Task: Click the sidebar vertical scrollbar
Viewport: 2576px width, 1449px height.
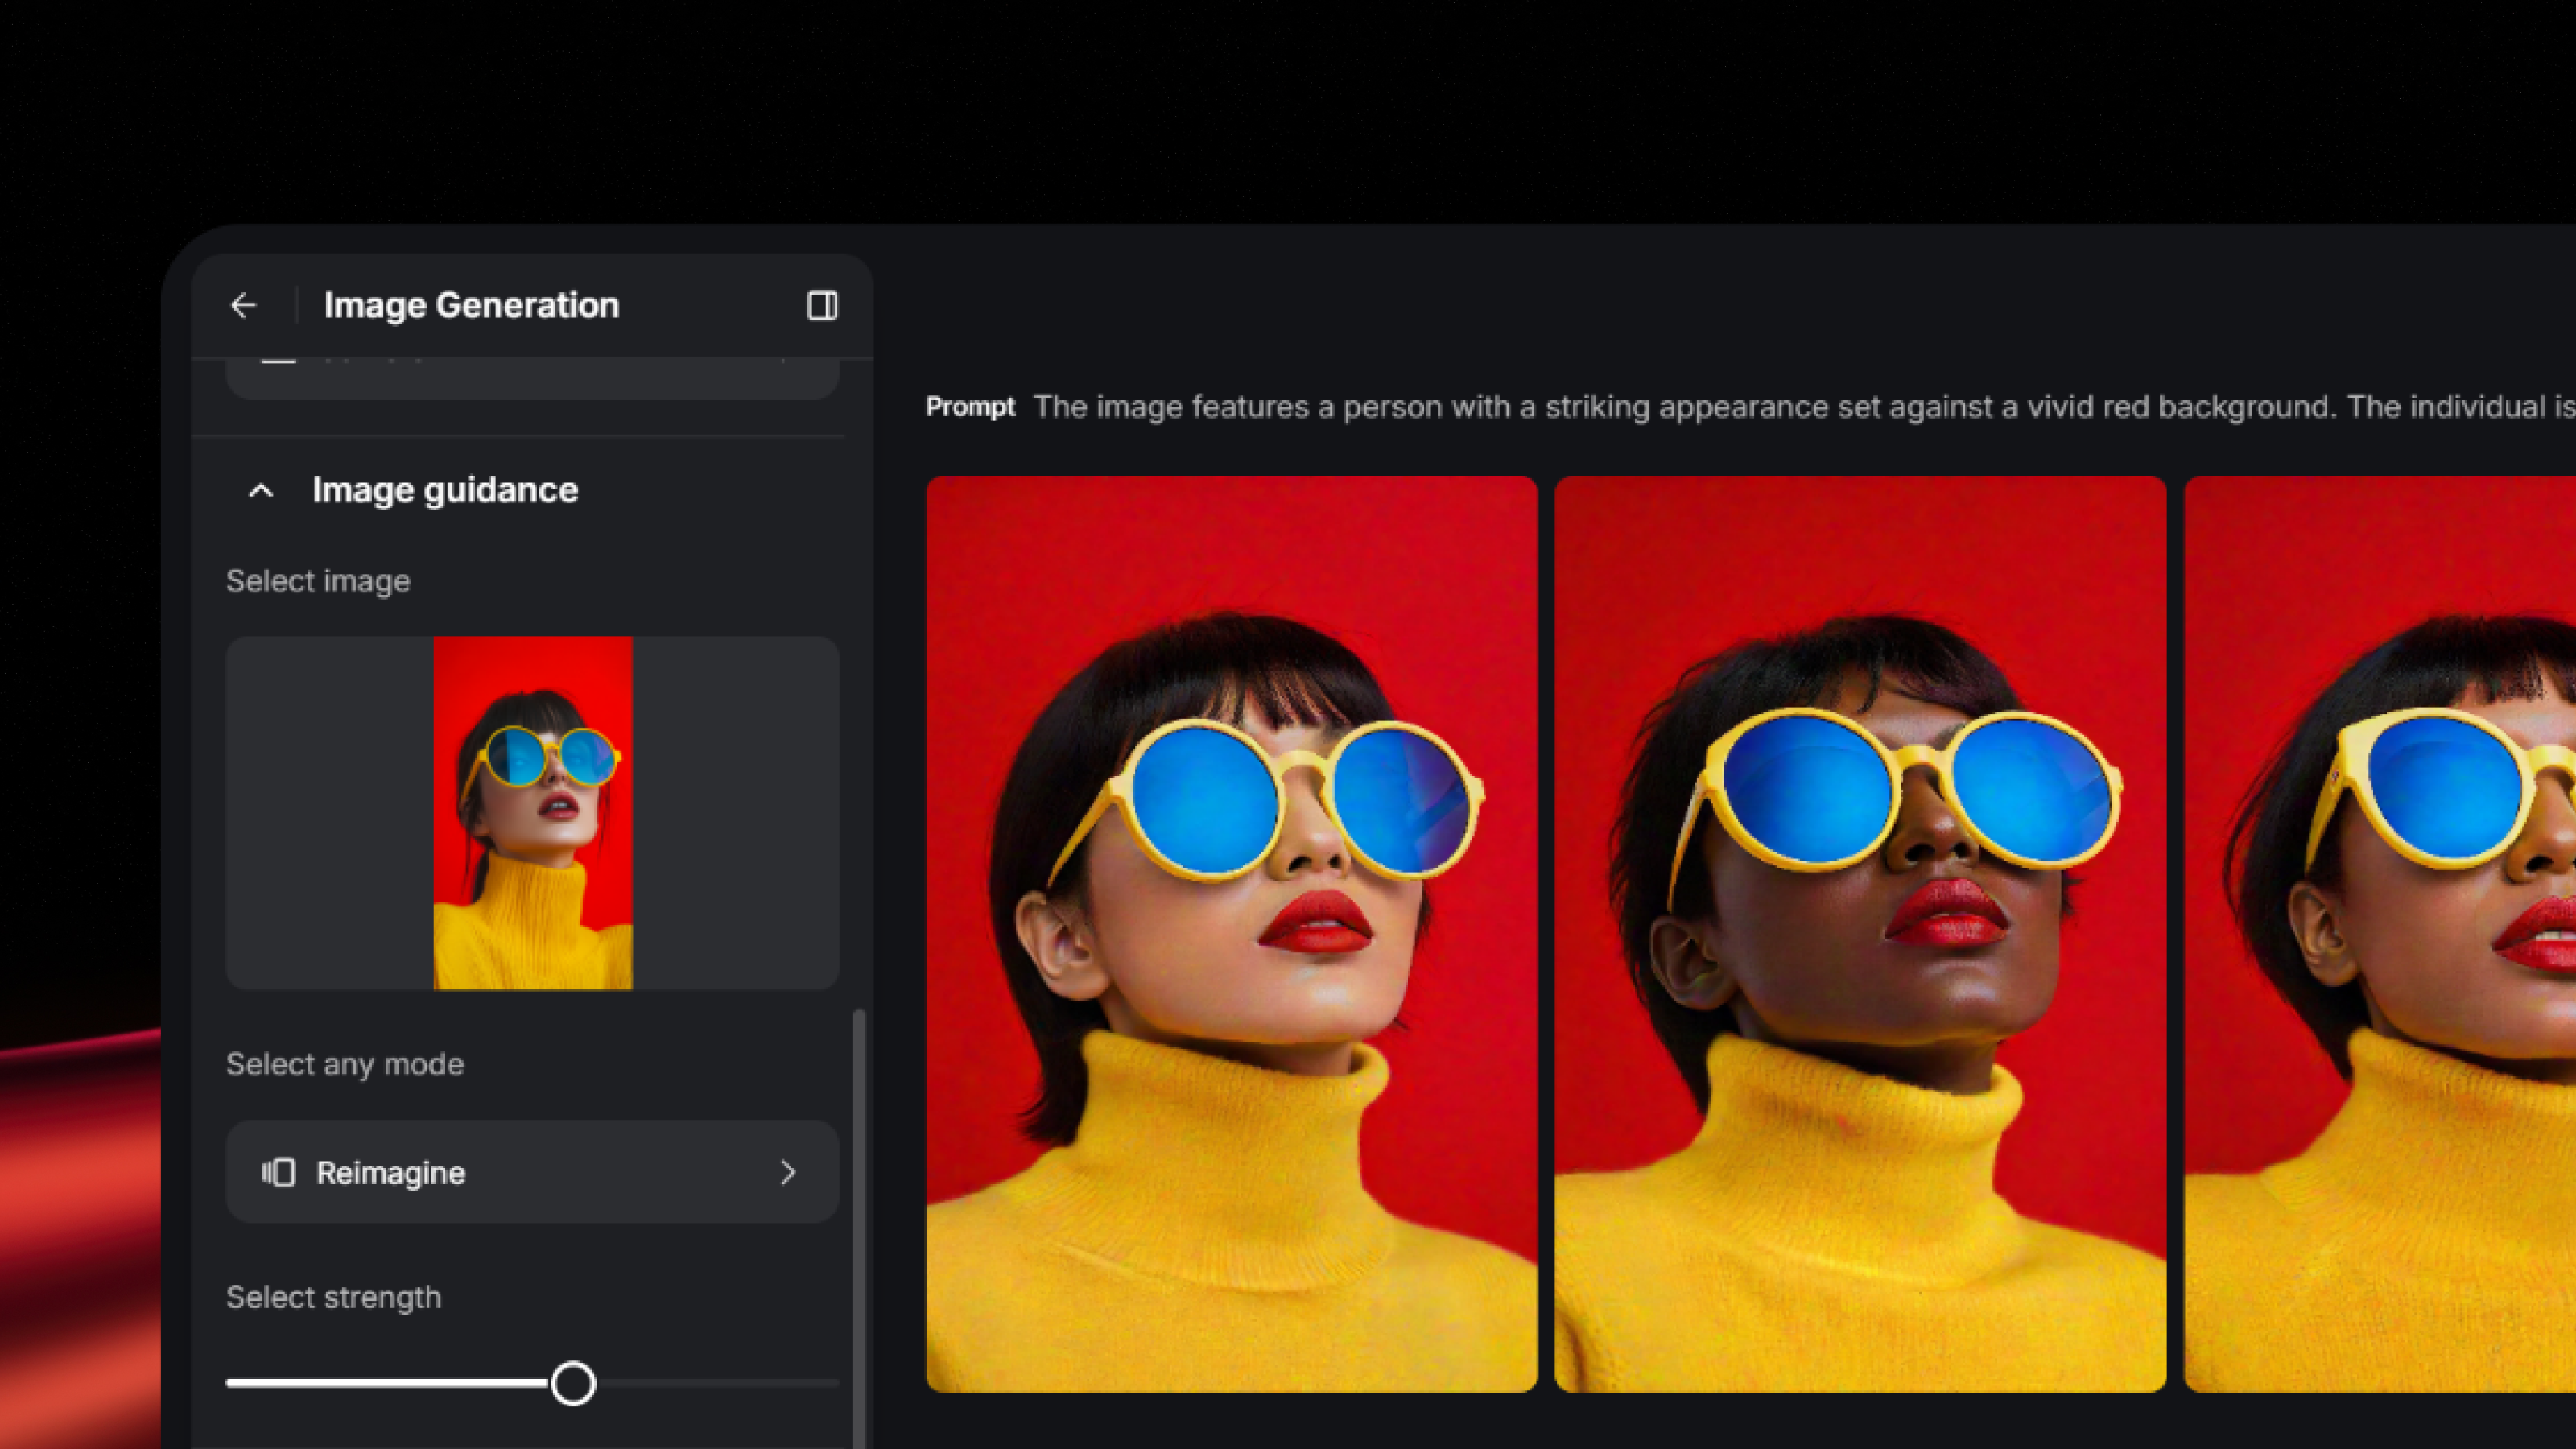Action: click(858, 1228)
